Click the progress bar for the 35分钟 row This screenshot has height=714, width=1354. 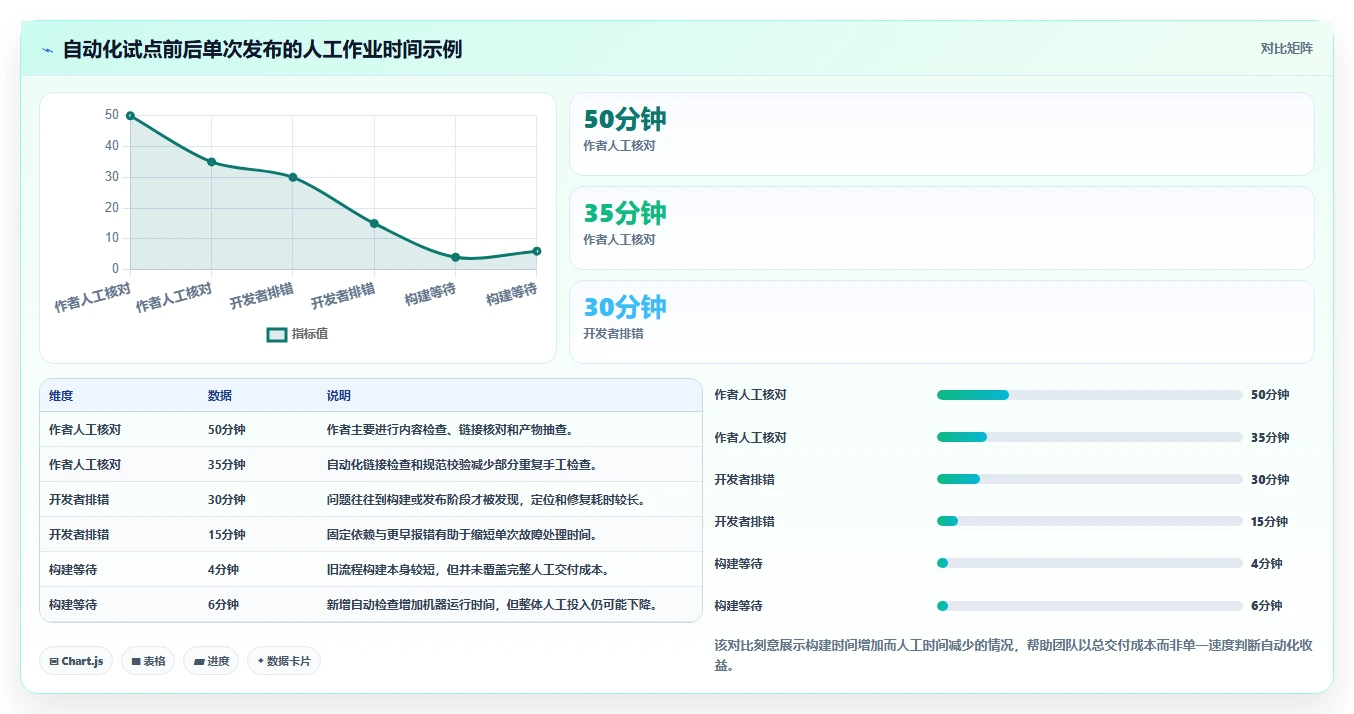[1090, 437]
